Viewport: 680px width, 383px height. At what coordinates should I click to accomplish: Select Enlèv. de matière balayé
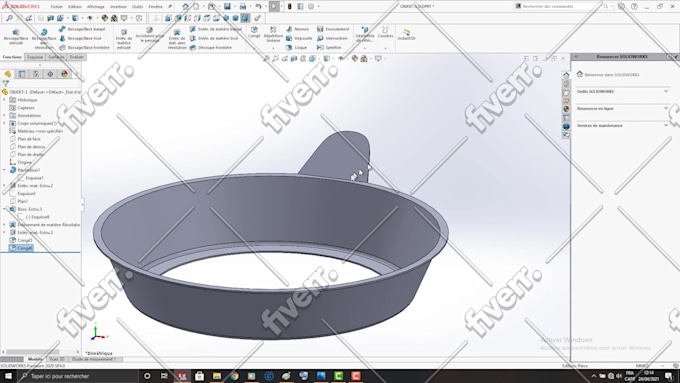coord(216,29)
